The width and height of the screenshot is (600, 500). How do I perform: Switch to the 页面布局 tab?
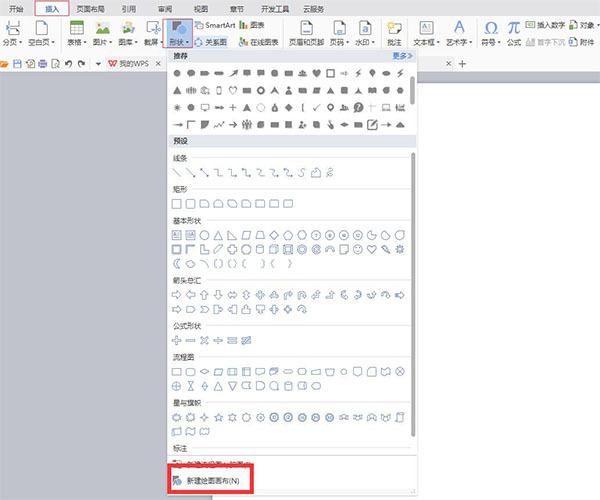pos(90,9)
